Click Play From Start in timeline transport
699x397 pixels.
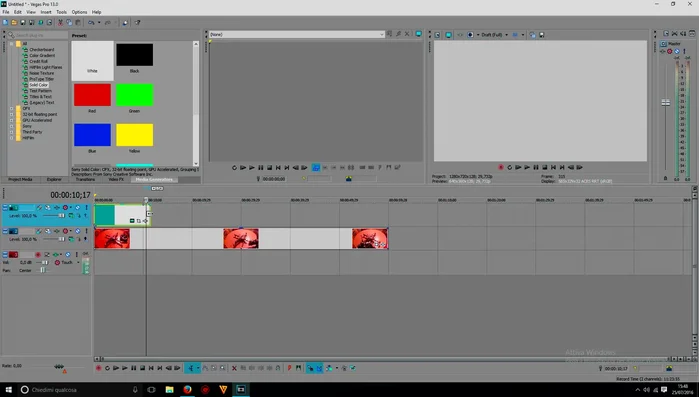116,368
